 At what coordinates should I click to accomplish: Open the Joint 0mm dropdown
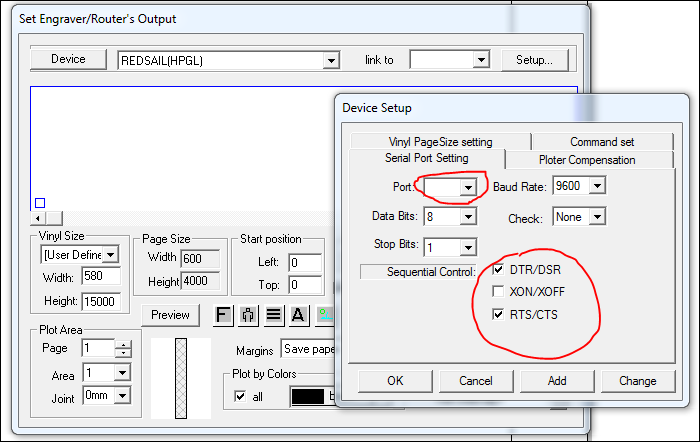[122, 396]
